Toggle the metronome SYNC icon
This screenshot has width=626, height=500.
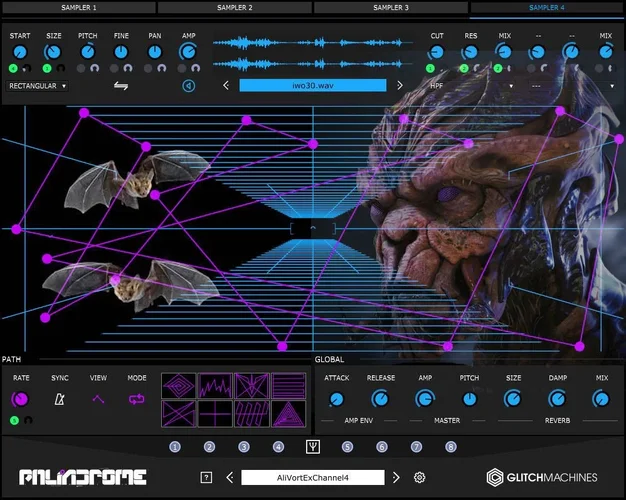point(59,399)
